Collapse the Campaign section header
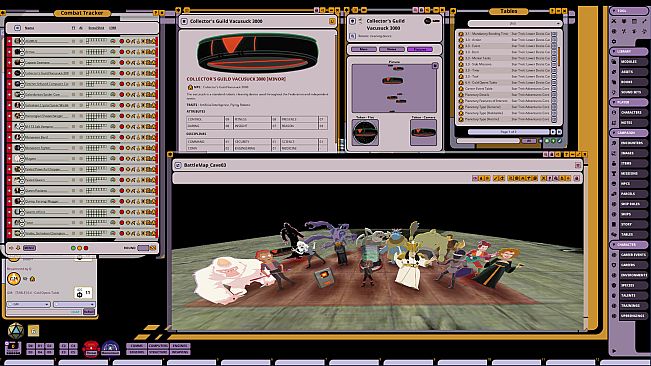 tap(628, 133)
